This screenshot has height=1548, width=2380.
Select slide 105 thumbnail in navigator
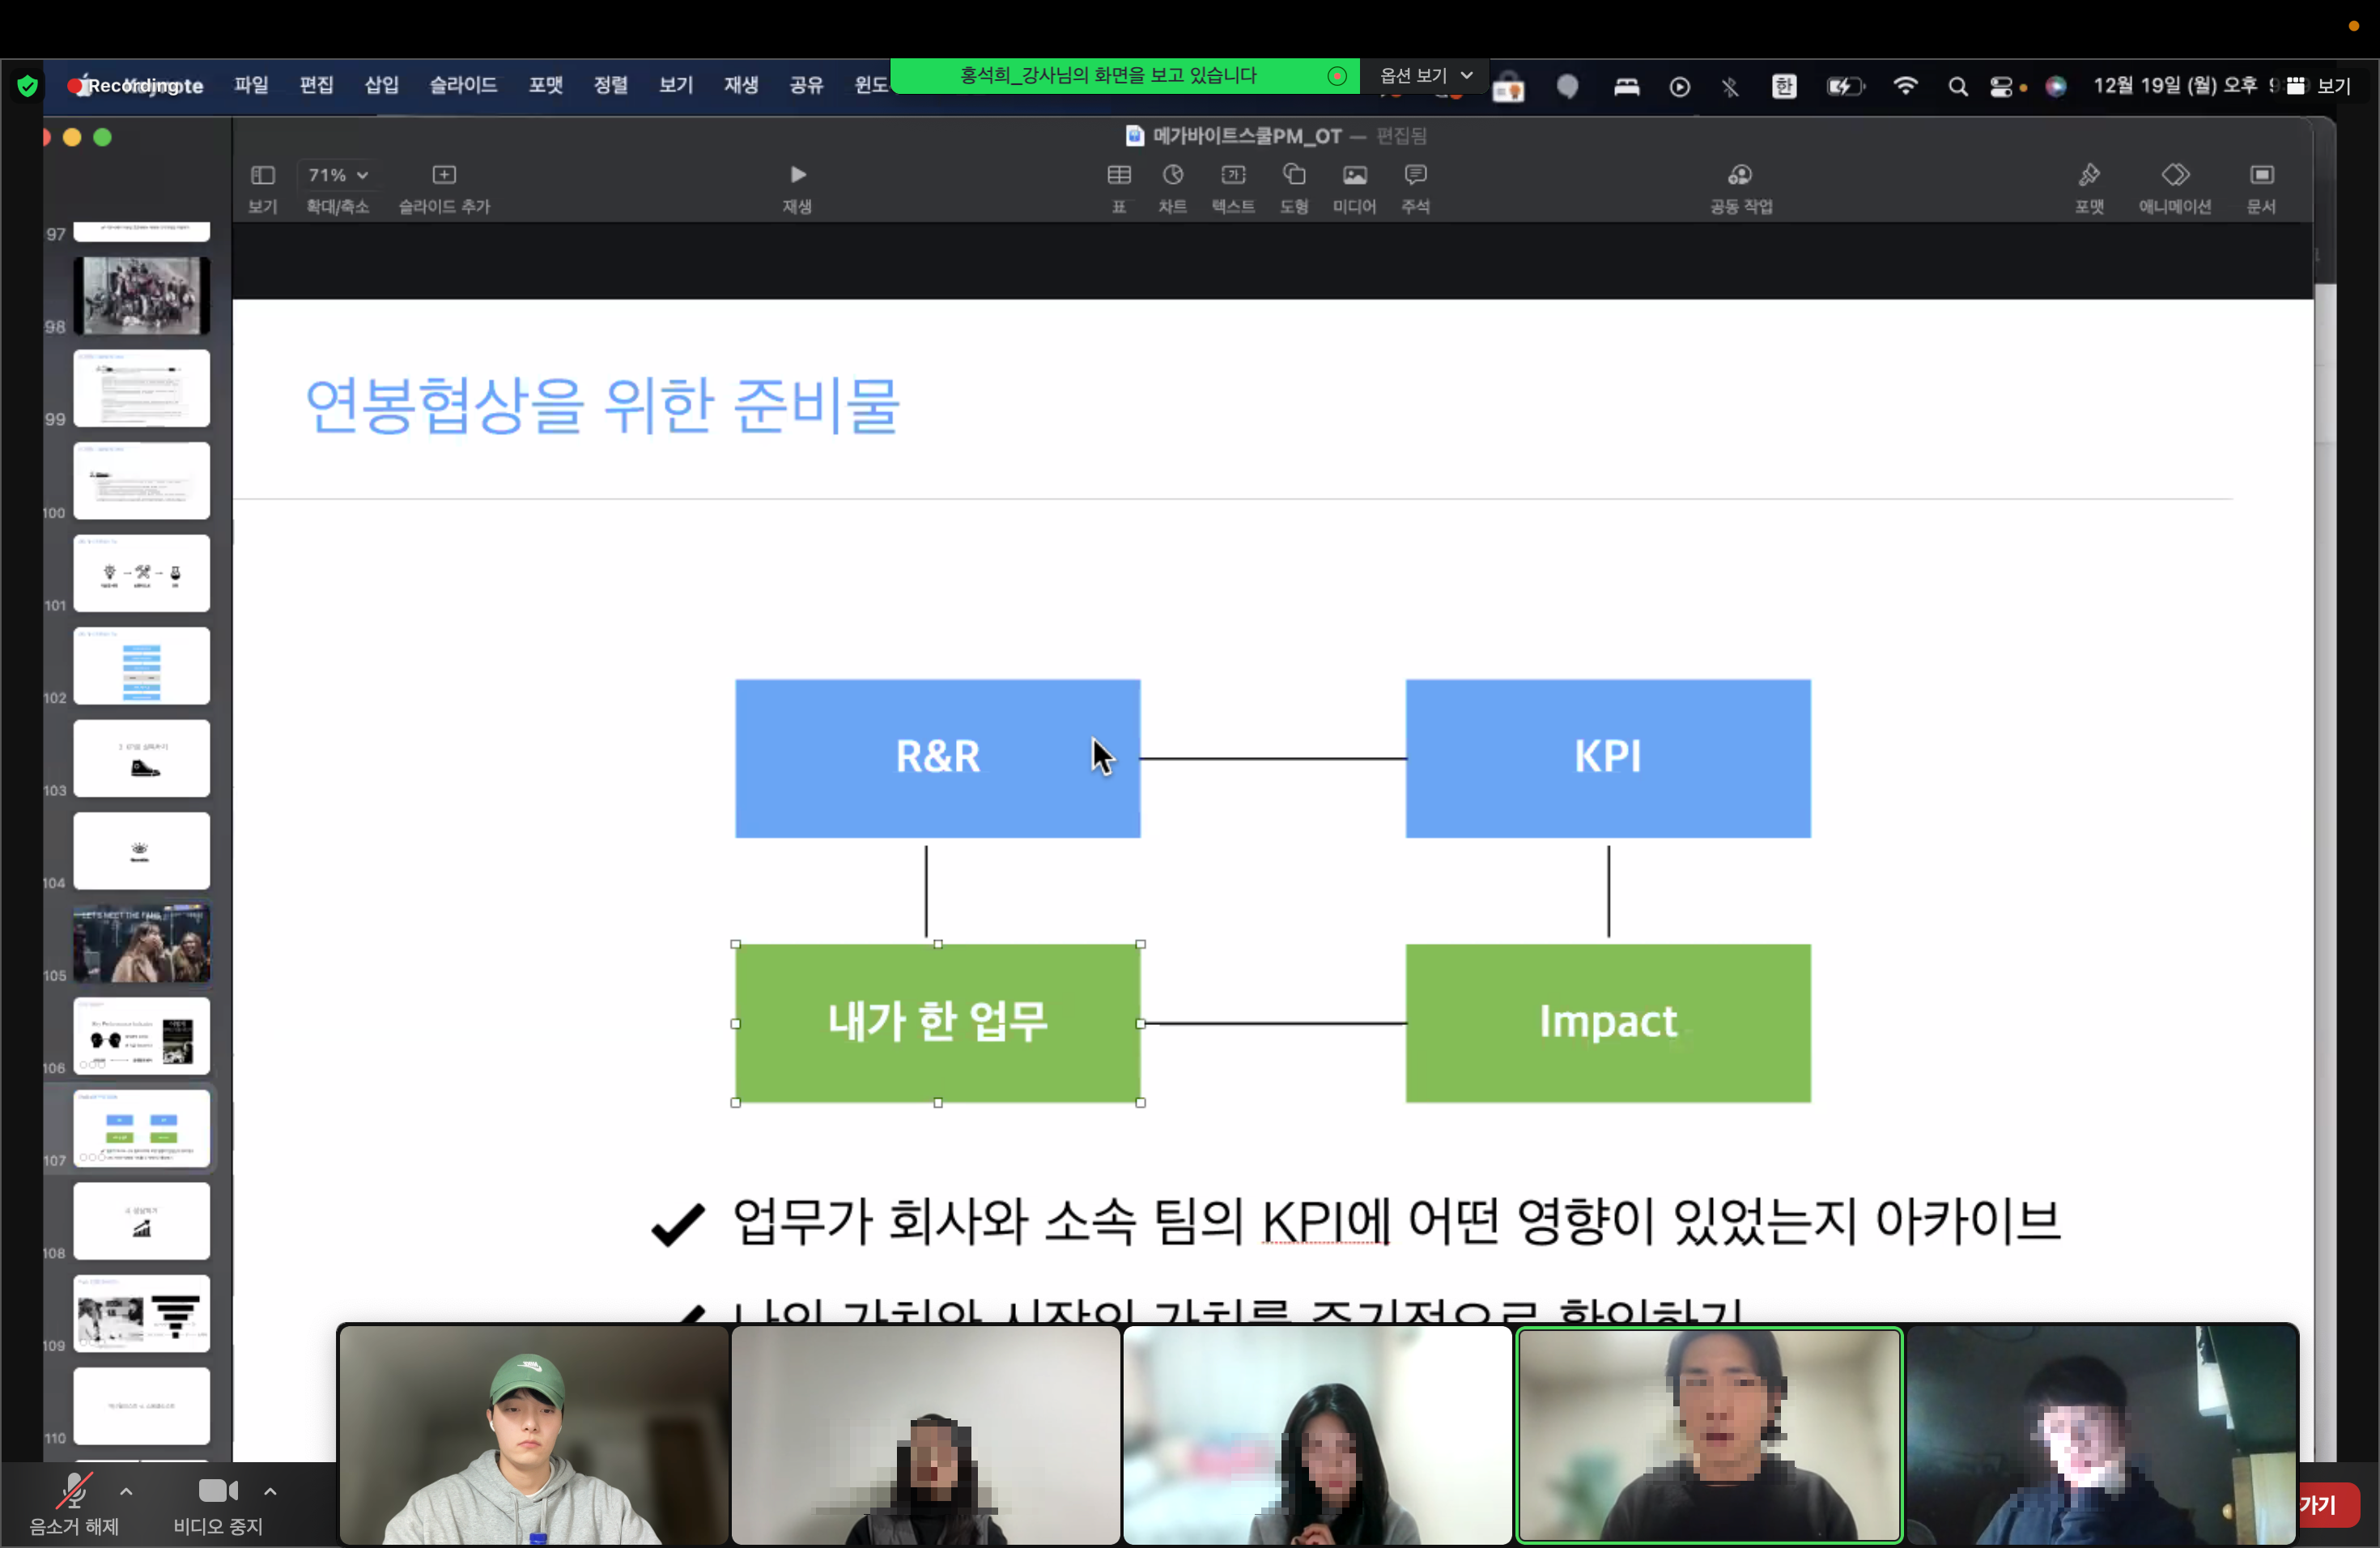(x=141, y=943)
